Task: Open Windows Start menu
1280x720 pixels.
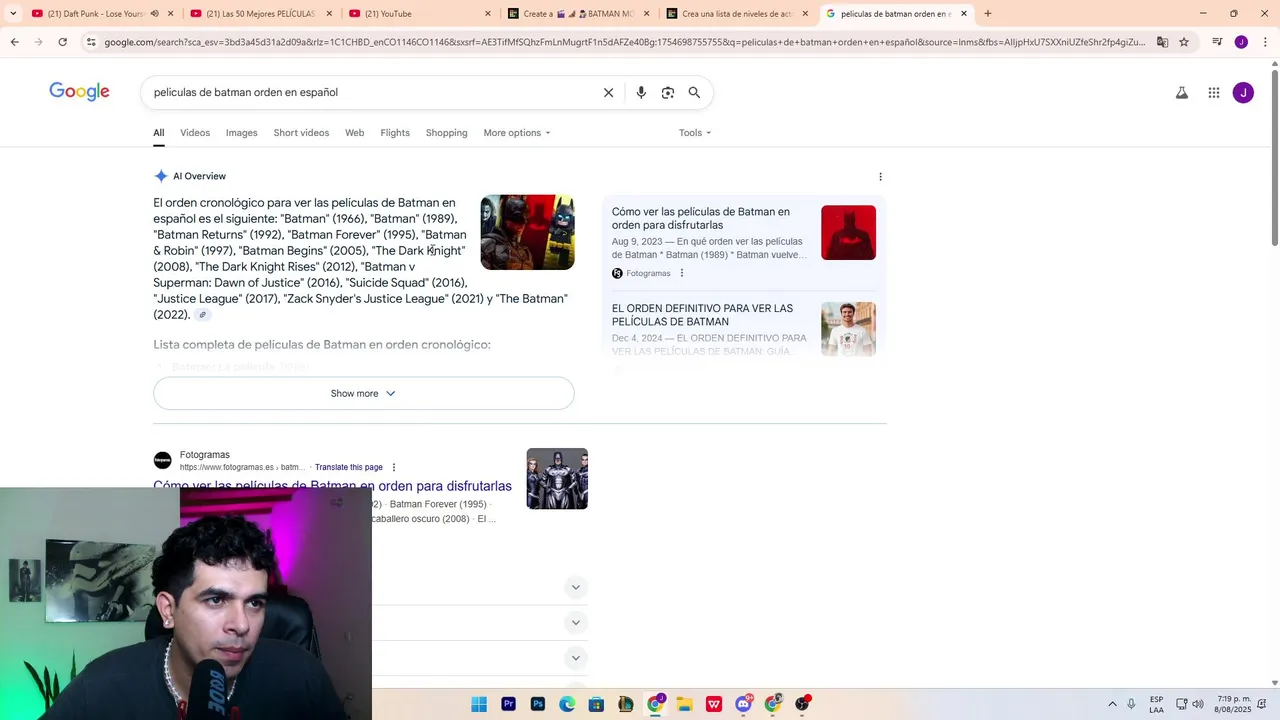Action: 479,704
